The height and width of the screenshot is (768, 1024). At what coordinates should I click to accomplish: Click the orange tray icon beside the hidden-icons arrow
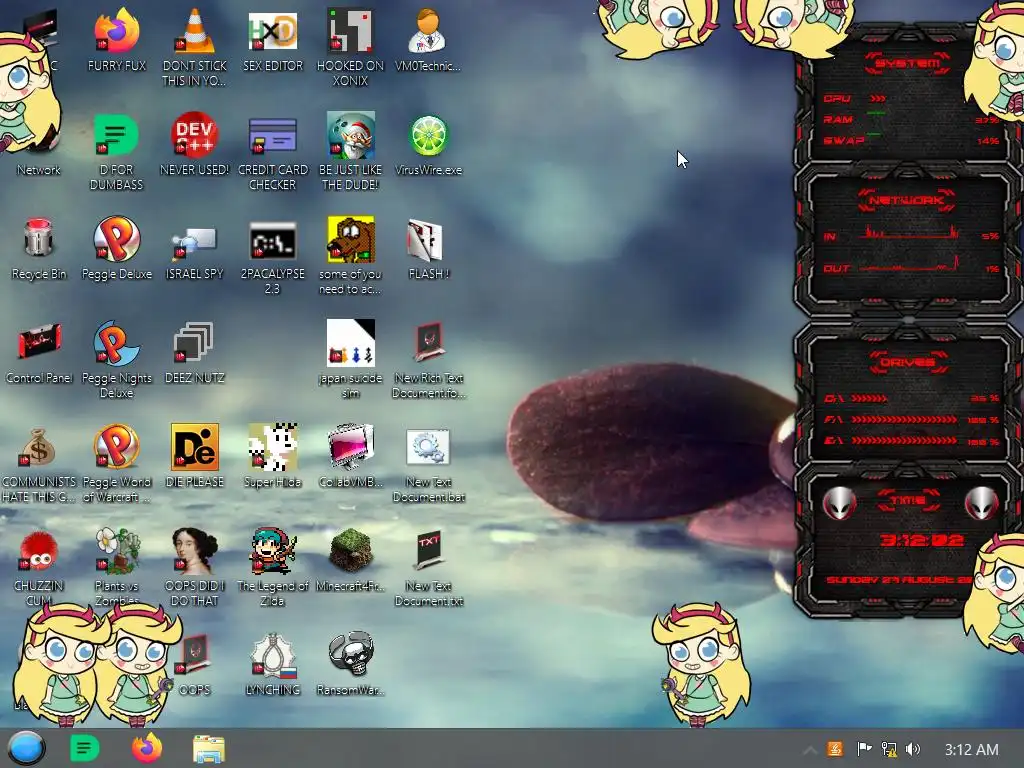(835, 749)
